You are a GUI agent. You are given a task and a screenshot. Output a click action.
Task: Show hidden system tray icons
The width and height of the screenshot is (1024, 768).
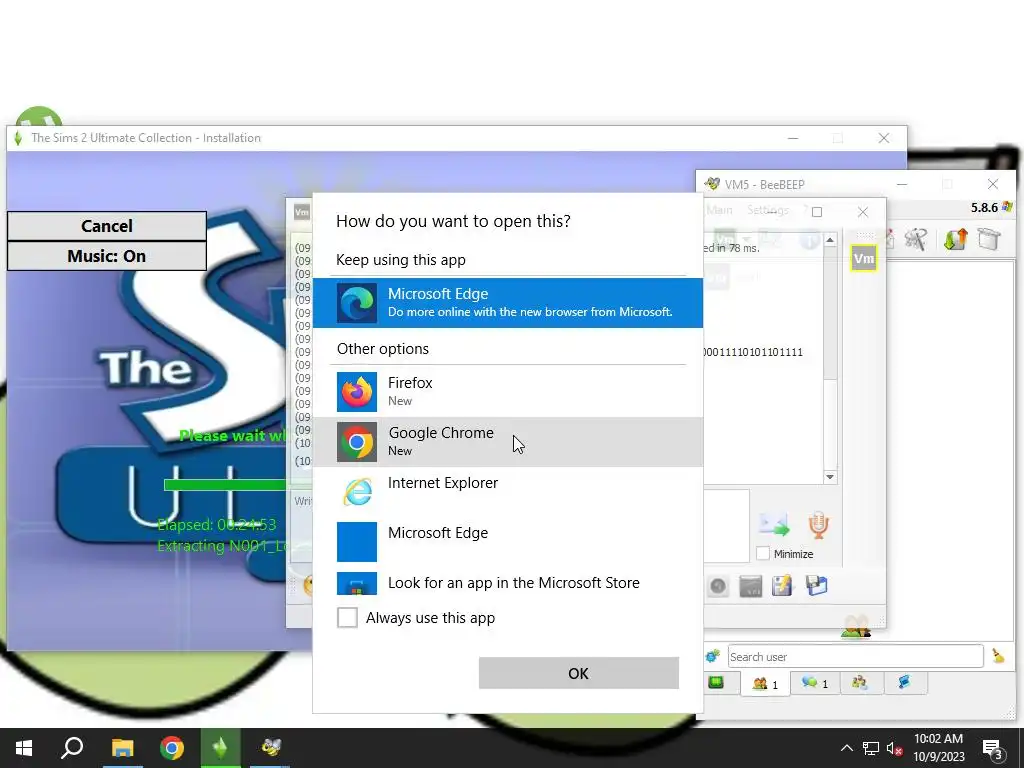click(x=846, y=748)
